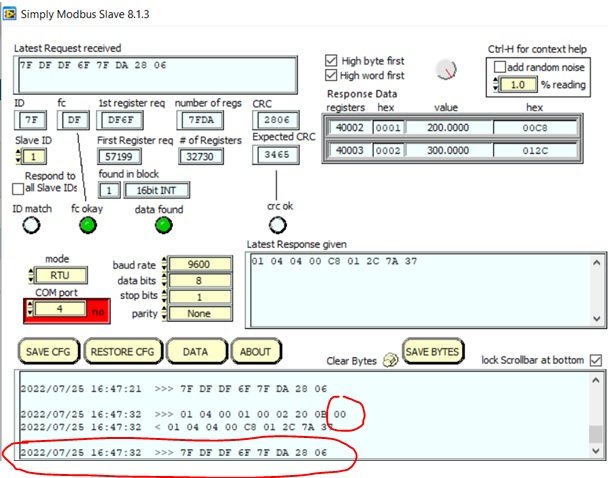Screen dimensions: 608x478
Task: Click the COM port value 4 field
Action: tap(60, 309)
